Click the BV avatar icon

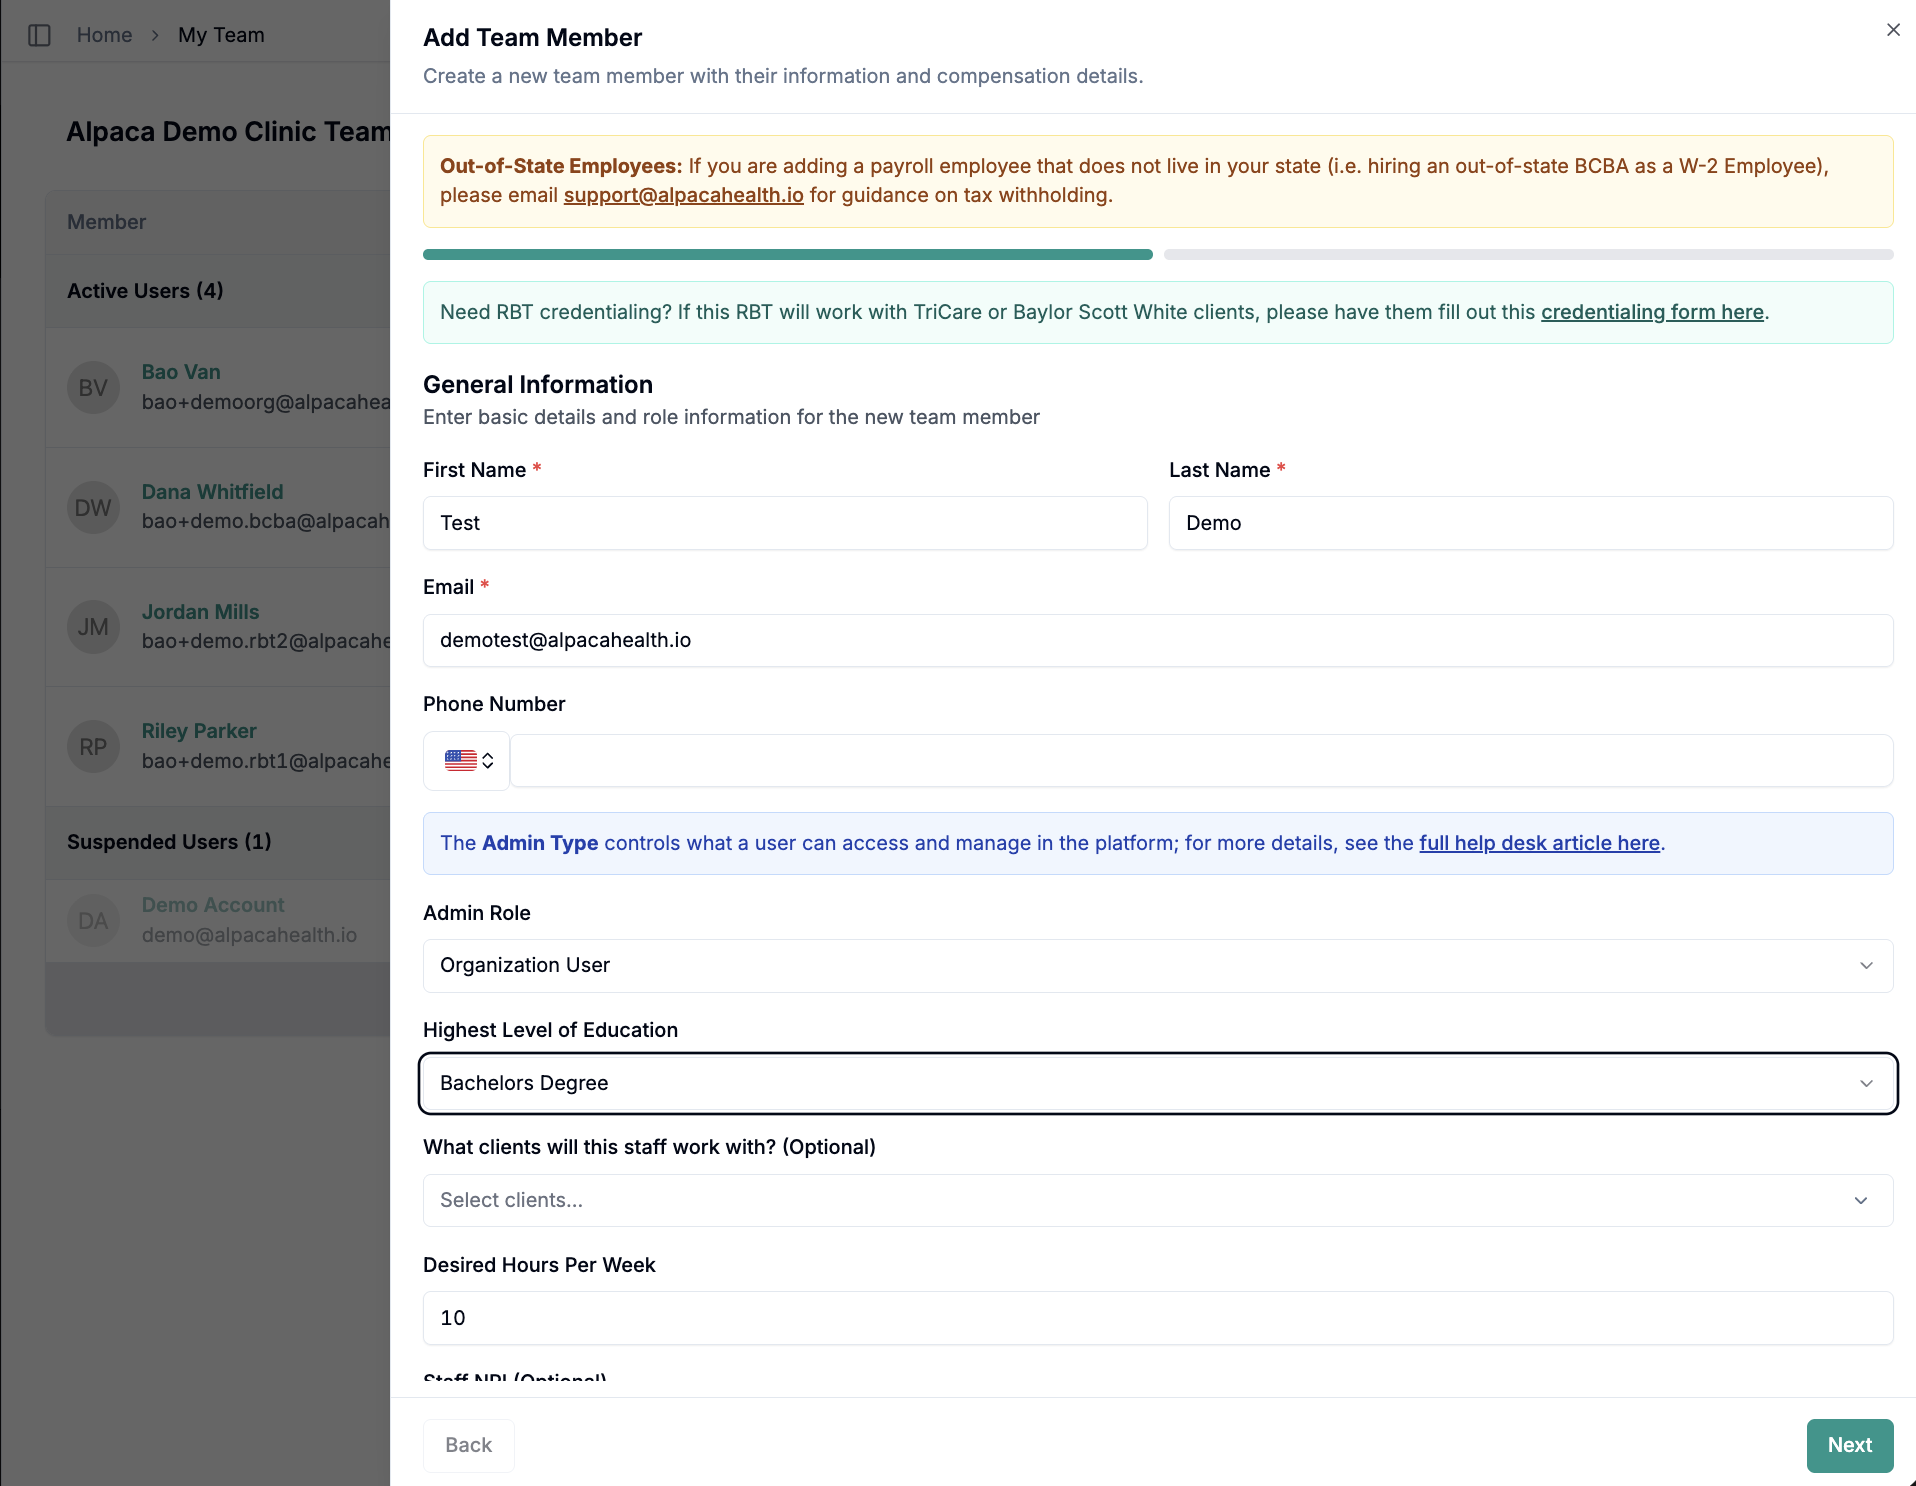tap(93, 388)
